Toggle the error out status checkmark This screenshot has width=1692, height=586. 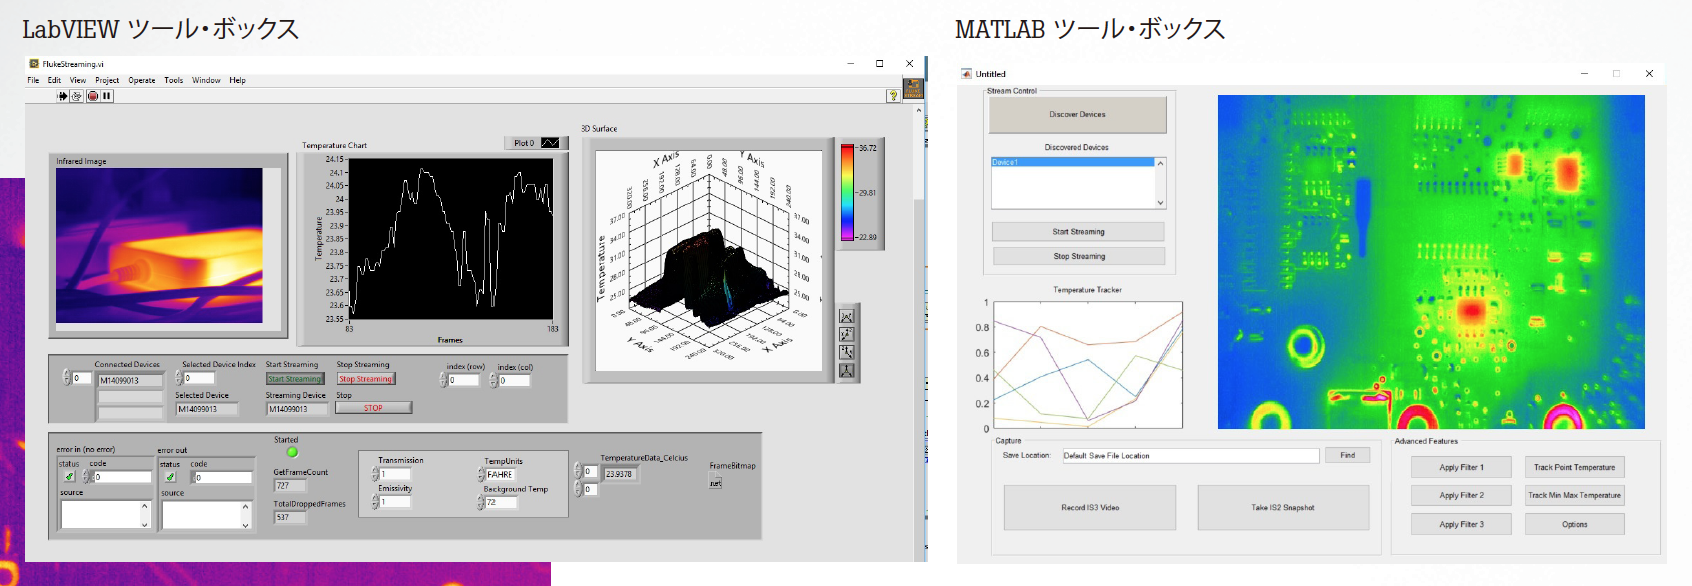pos(170,477)
